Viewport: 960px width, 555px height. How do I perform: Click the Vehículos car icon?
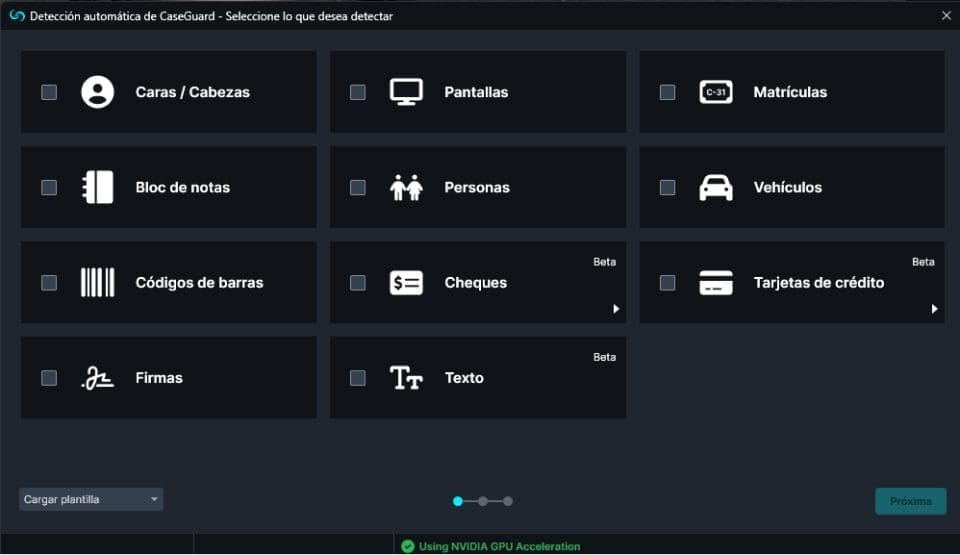coord(716,187)
